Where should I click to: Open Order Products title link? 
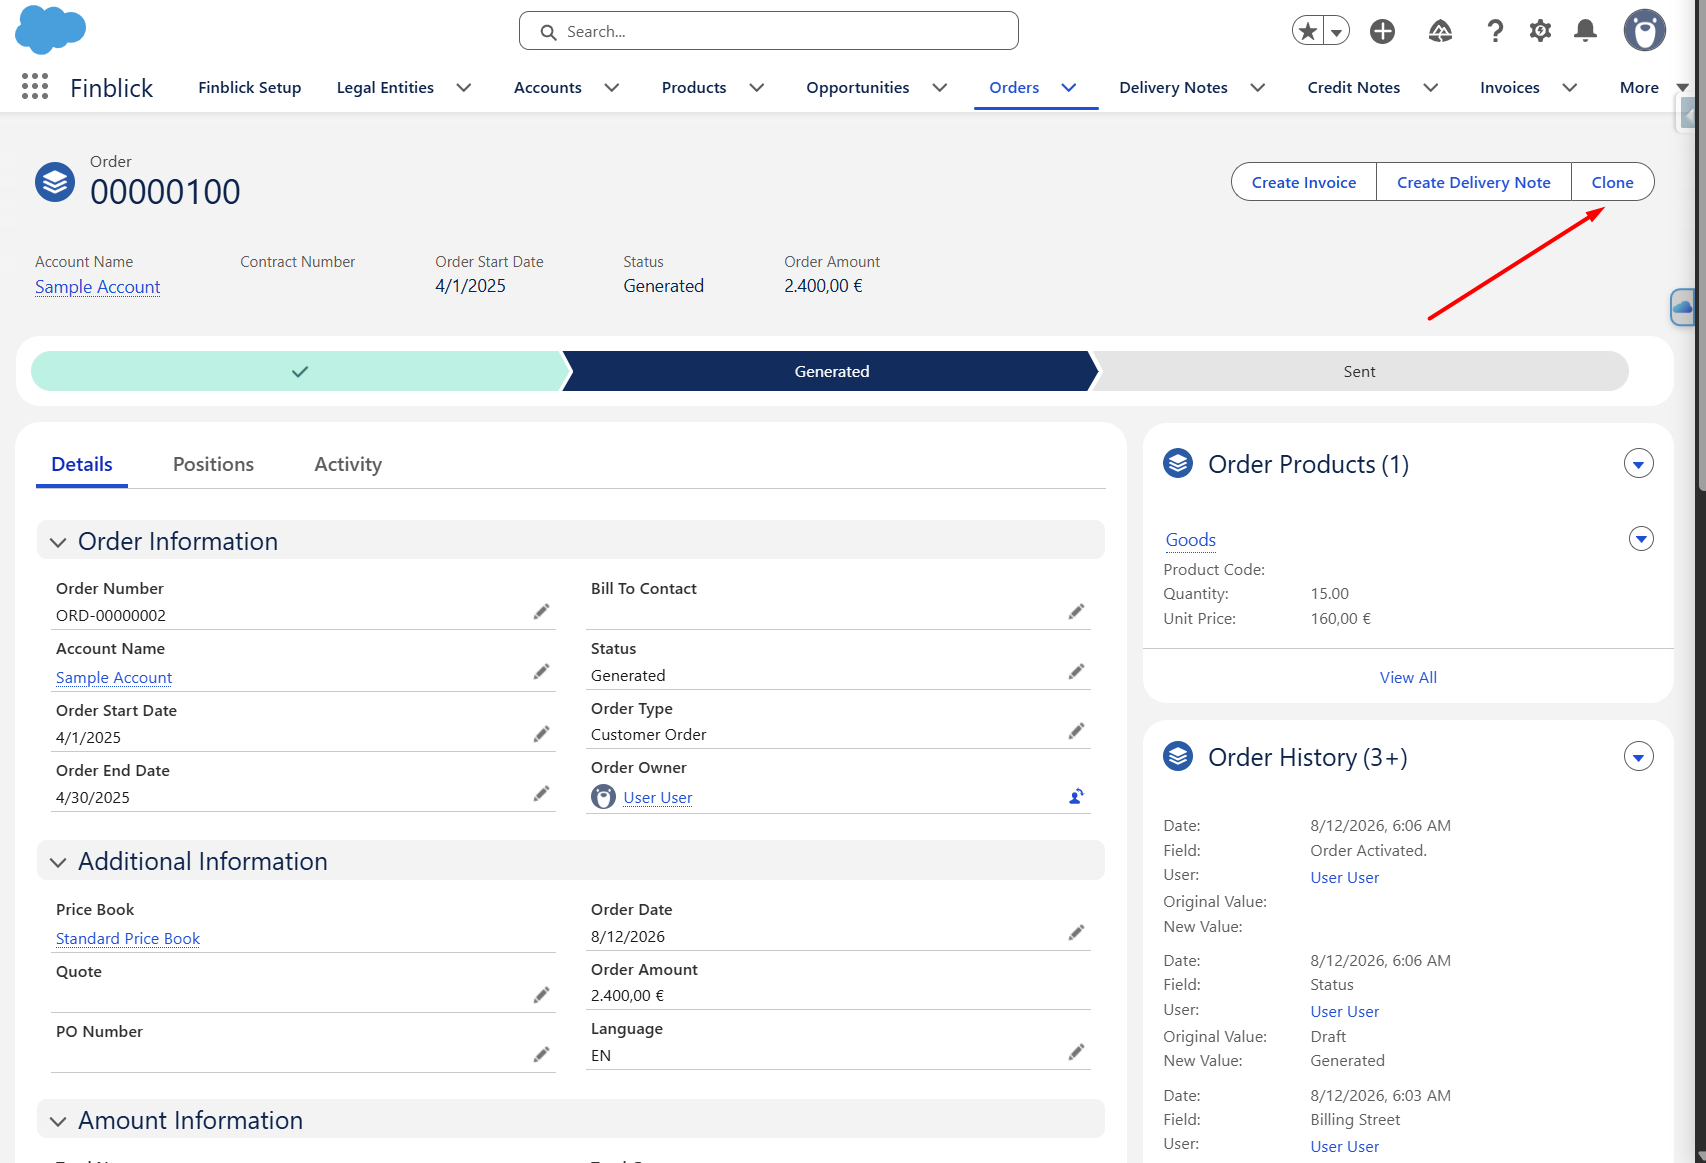click(x=1309, y=464)
